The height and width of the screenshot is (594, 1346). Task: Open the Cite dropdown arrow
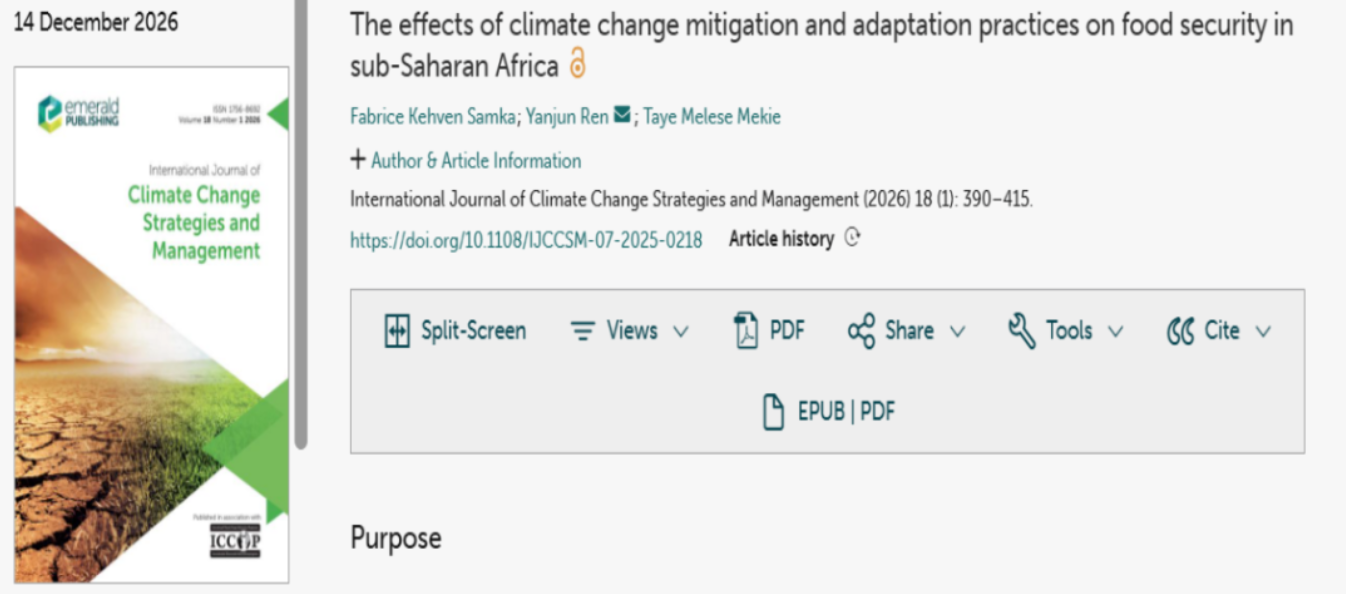[x=1262, y=332]
